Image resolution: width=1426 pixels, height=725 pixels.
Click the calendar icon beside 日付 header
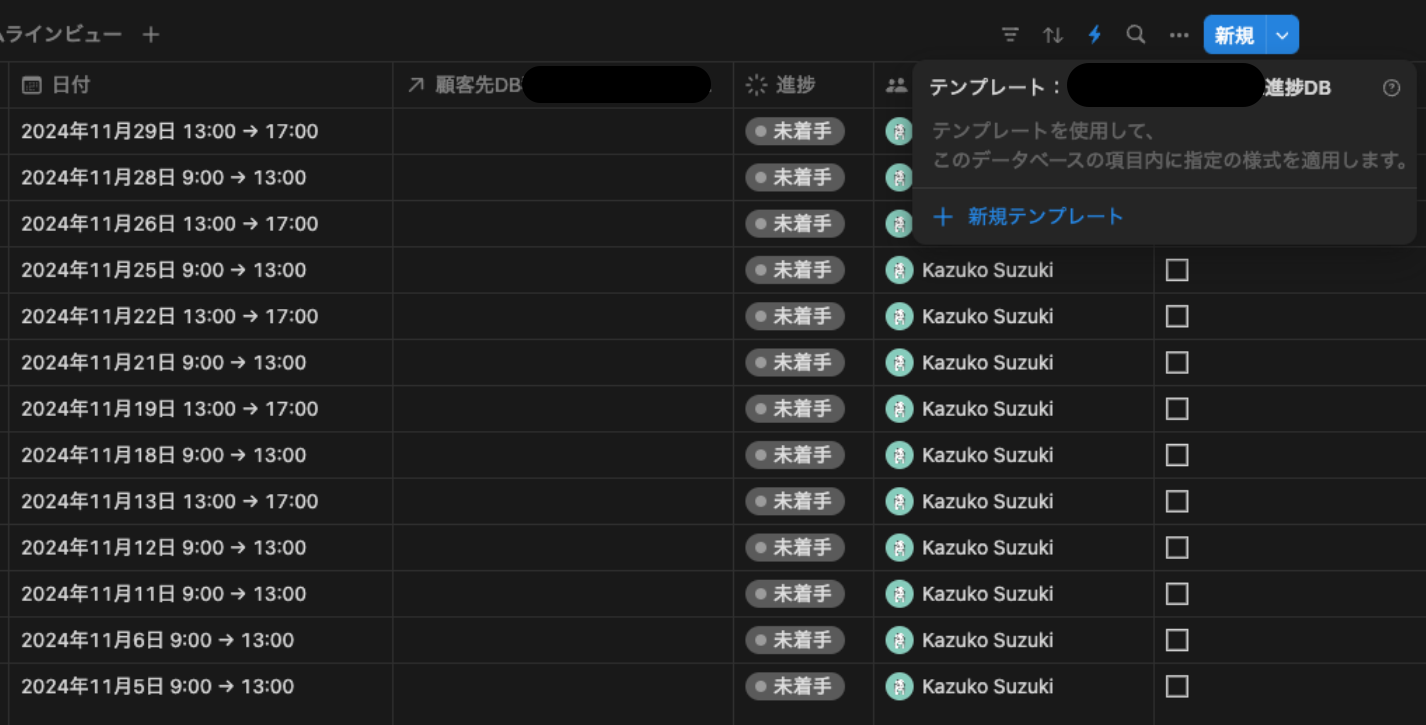[31, 85]
